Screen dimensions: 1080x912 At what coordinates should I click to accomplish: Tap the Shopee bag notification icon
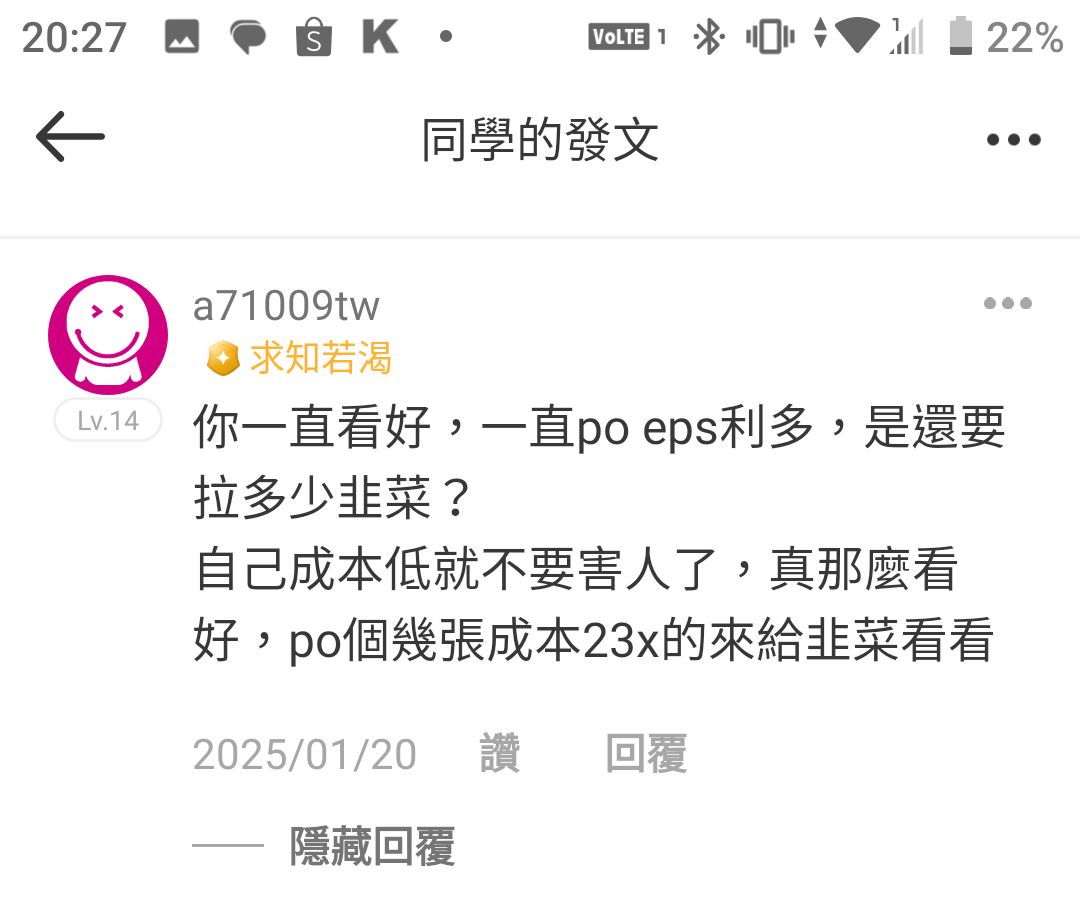point(314,37)
